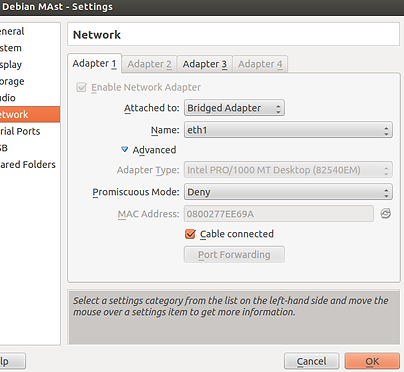The width and height of the screenshot is (404, 372).
Task: Click the Advanced label text
Action: coord(154,150)
